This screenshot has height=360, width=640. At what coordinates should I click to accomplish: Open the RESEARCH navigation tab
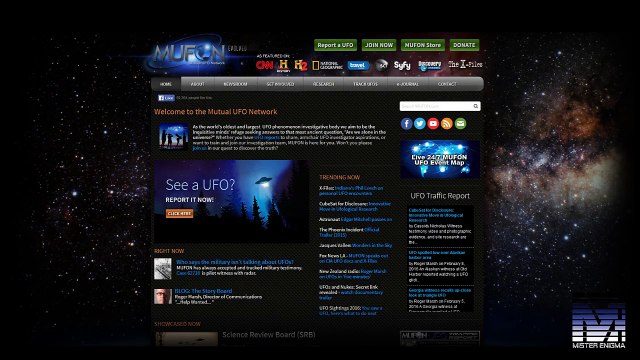coord(324,84)
